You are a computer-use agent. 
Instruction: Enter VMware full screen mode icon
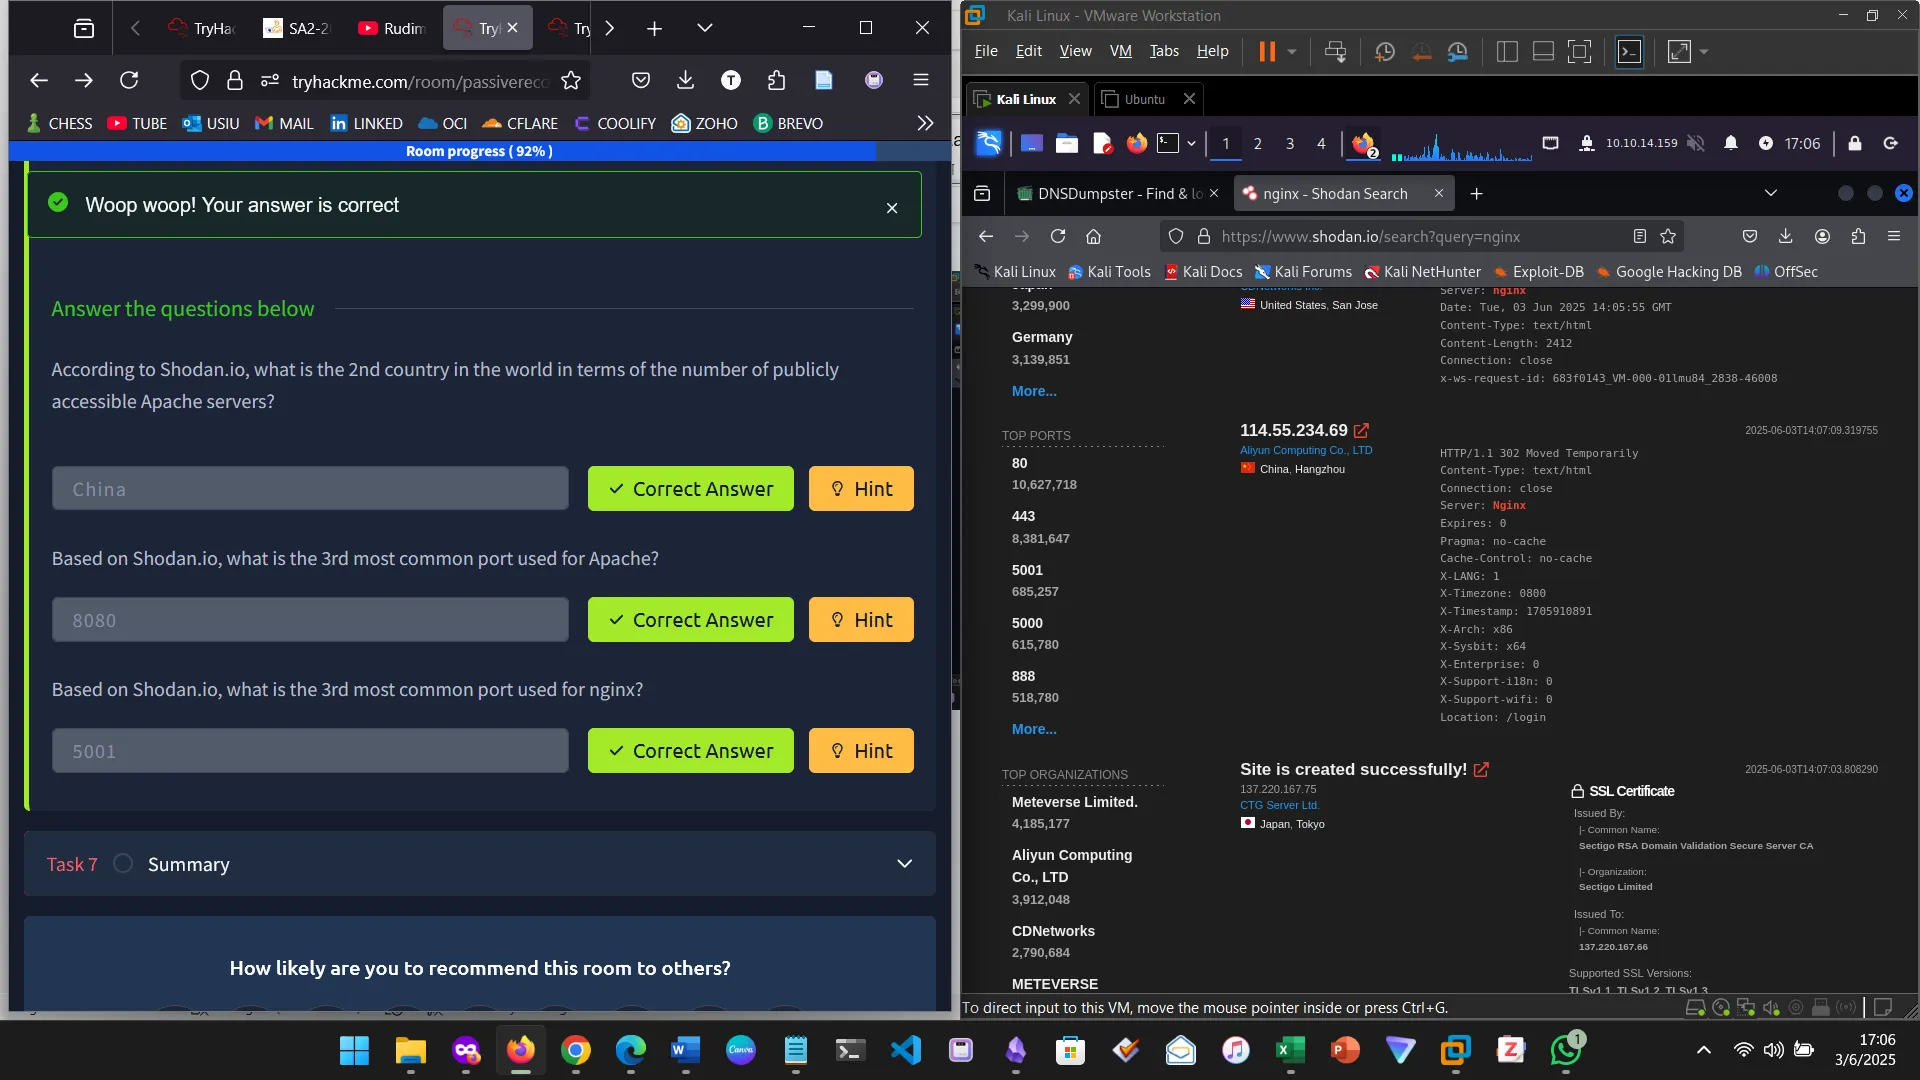1579,52
